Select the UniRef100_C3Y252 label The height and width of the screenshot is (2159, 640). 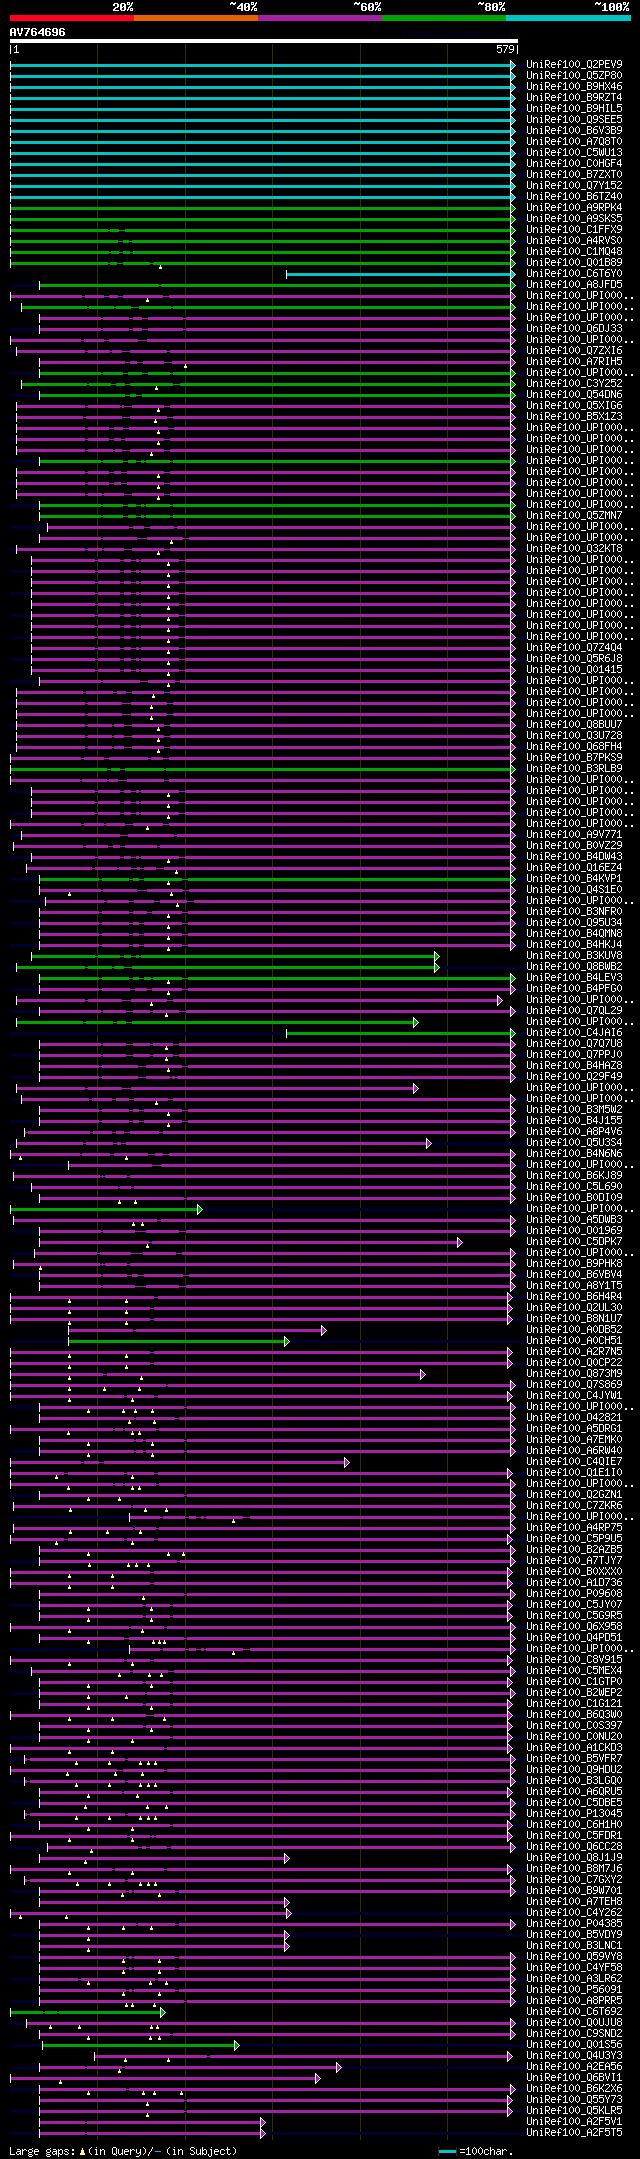[574, 383]
